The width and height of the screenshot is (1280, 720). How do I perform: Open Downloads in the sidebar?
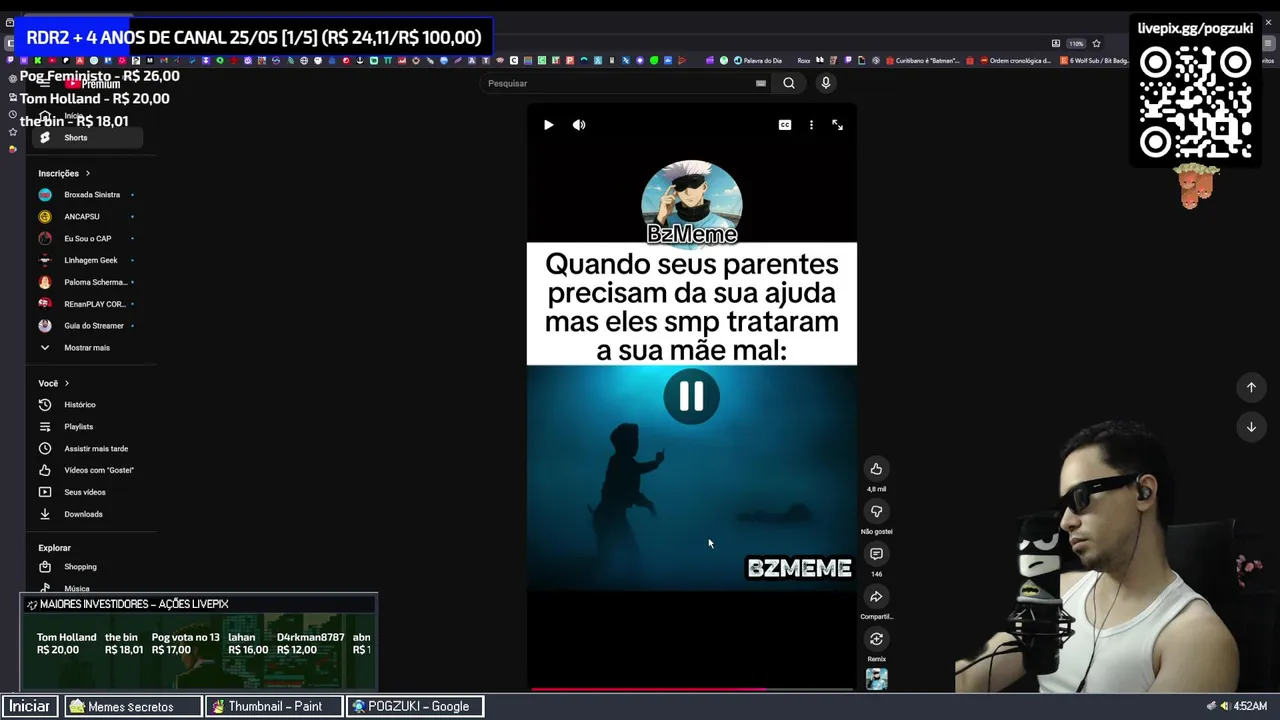coord(88,514)
